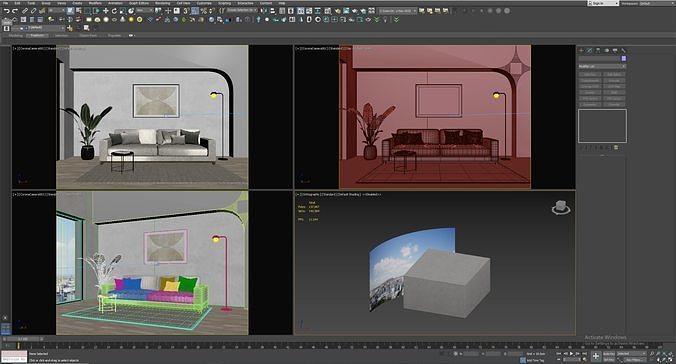
Task: Open the Rendering menu
Action: [163, 3]
